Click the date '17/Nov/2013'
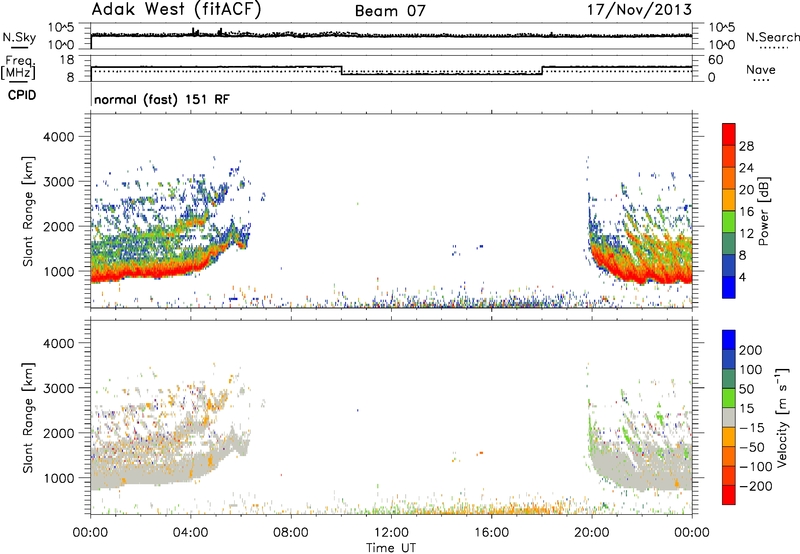The width and height of the screenshot is (800, 554). point(639,10)
